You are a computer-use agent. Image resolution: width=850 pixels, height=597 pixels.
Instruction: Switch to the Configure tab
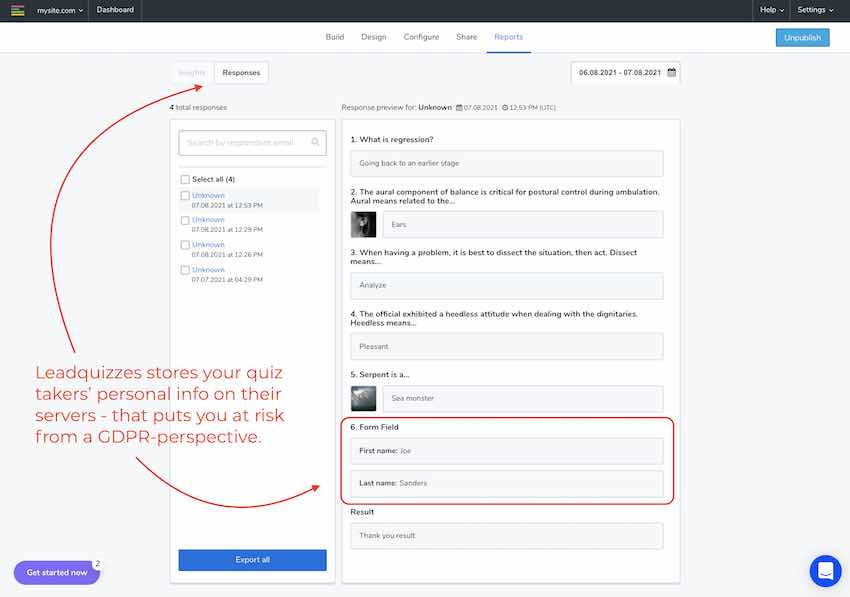coord(421,37)
